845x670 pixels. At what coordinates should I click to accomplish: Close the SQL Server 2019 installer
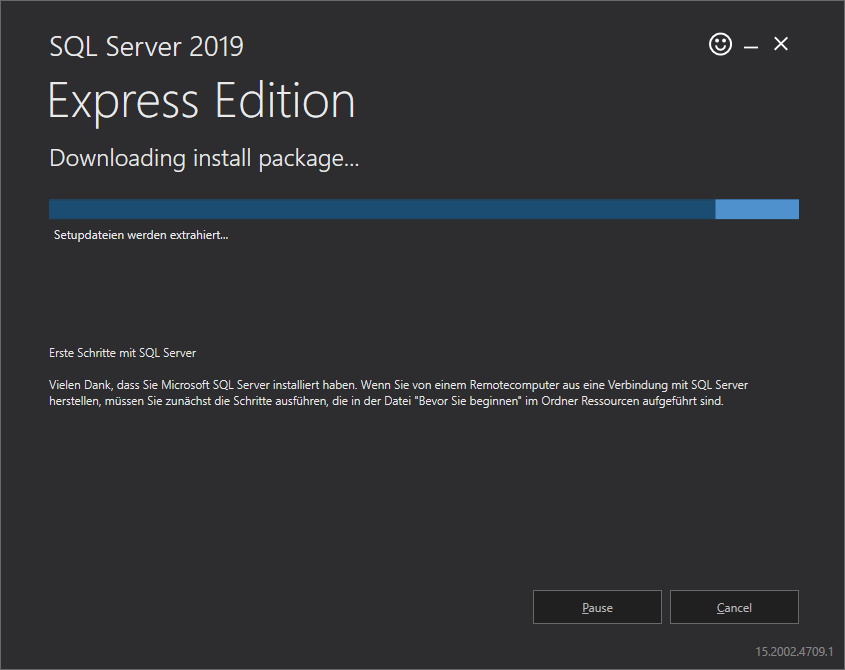click(781, 44)
